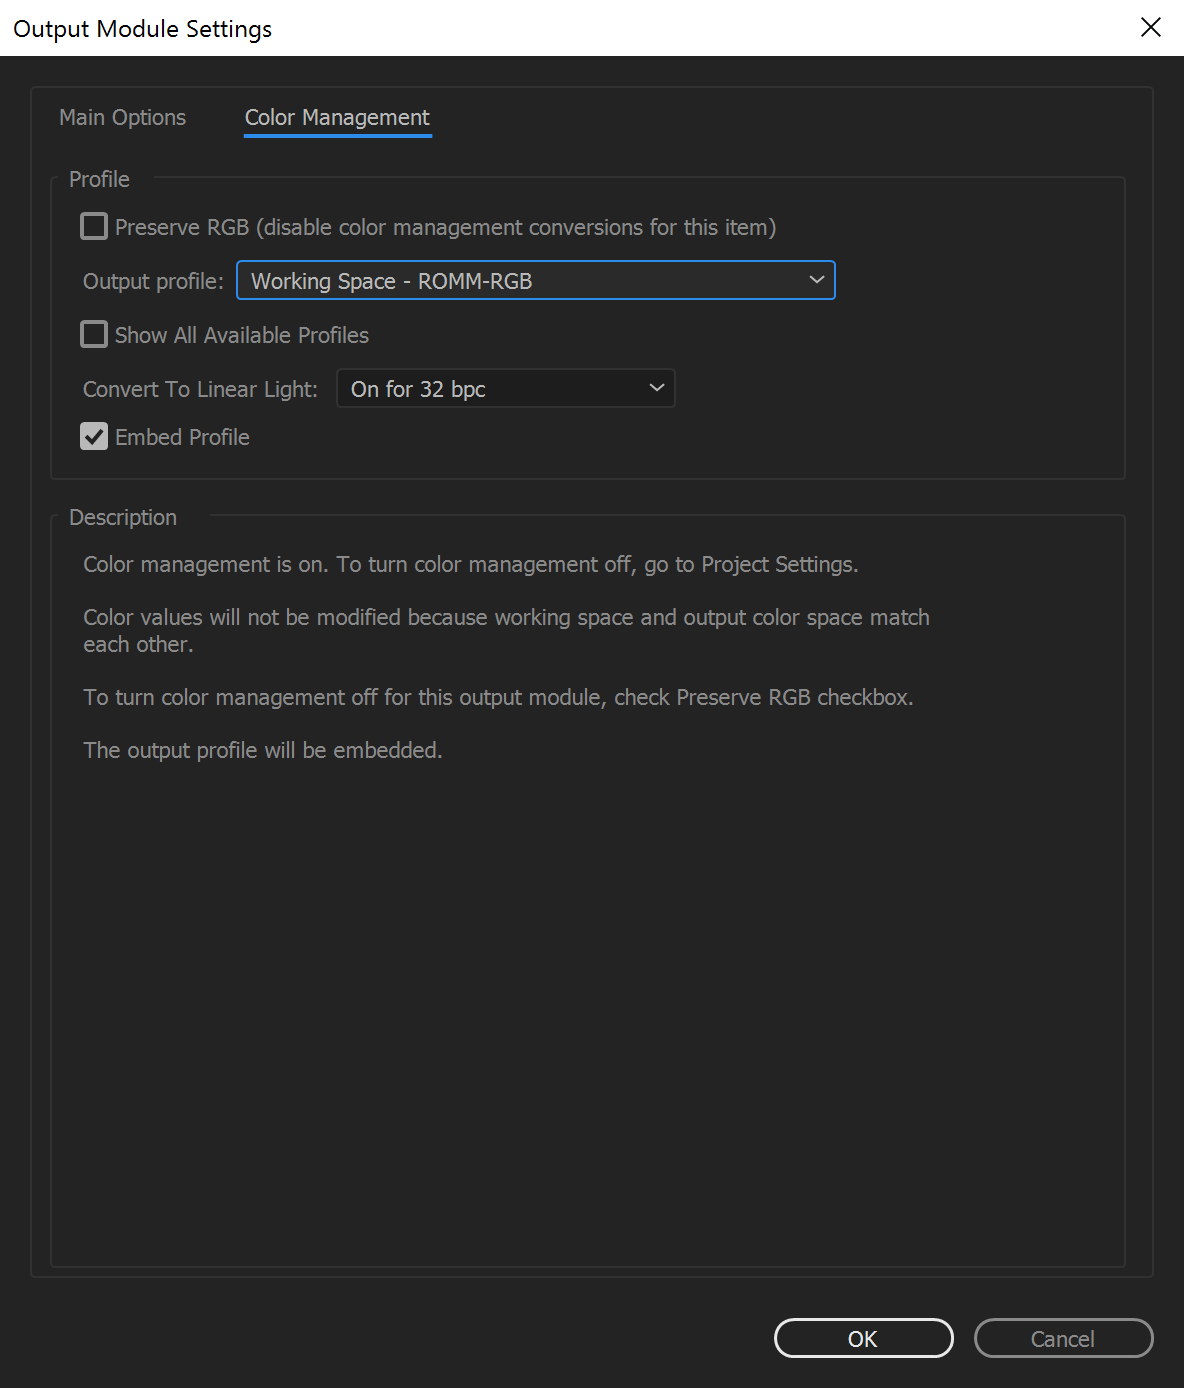
Task: Open the Convert To Linear Light dropdown
Action: [x=505, y=388]
